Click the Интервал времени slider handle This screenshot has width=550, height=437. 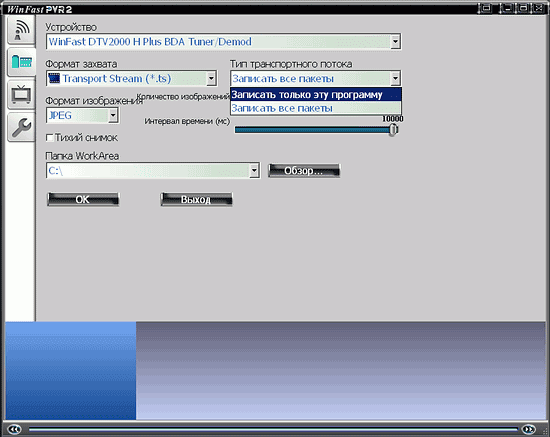tap(393, 130)
